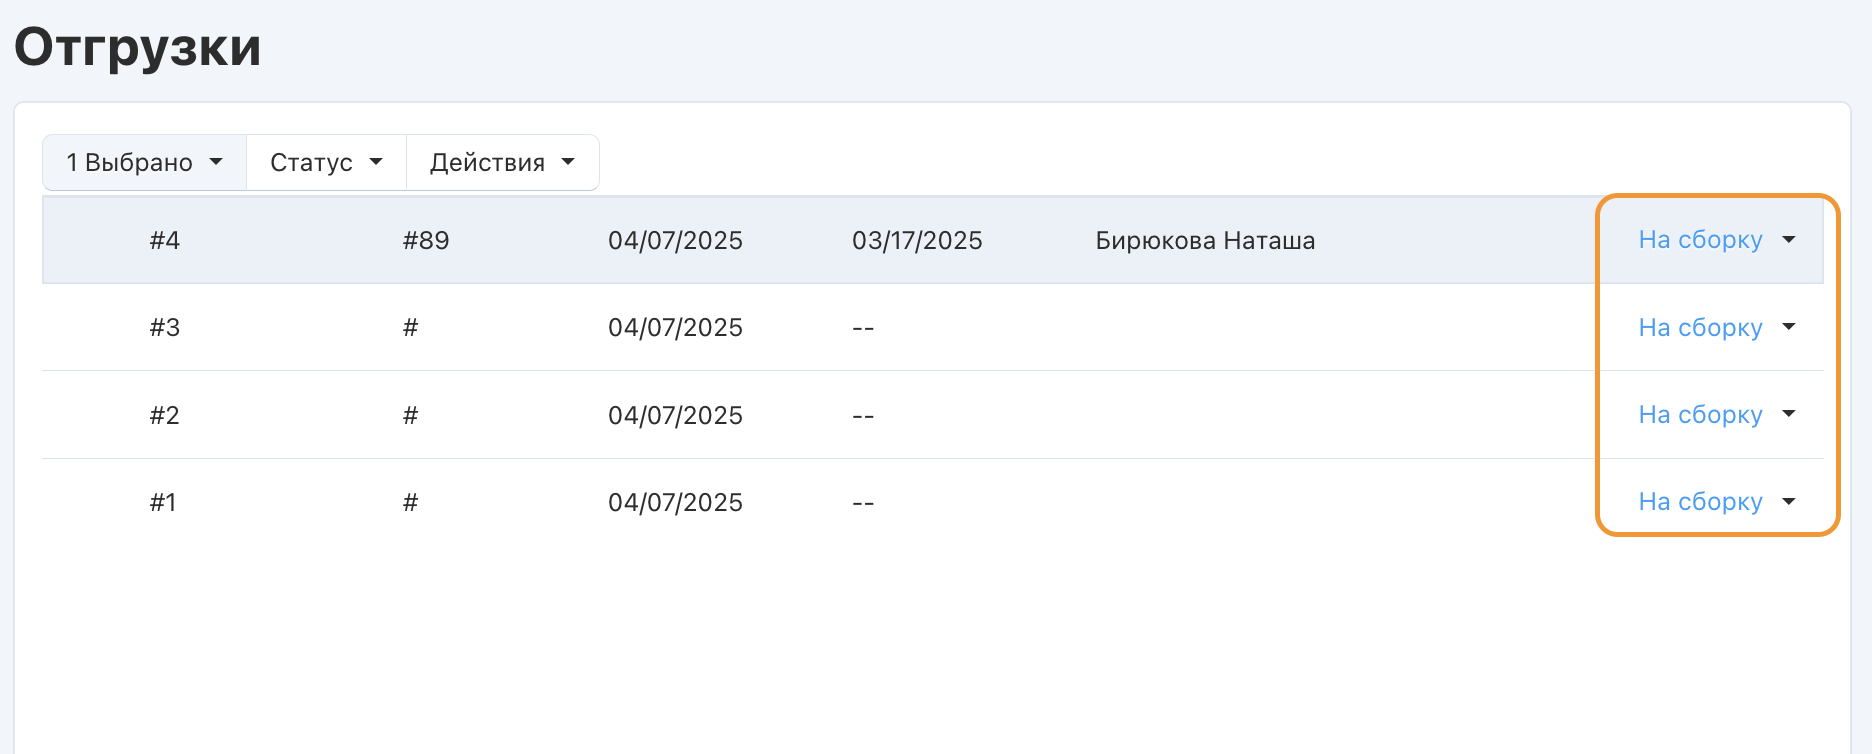
Task: Expand caret arrow next to shipment #4 status
Action: [x=1789, y=240]
